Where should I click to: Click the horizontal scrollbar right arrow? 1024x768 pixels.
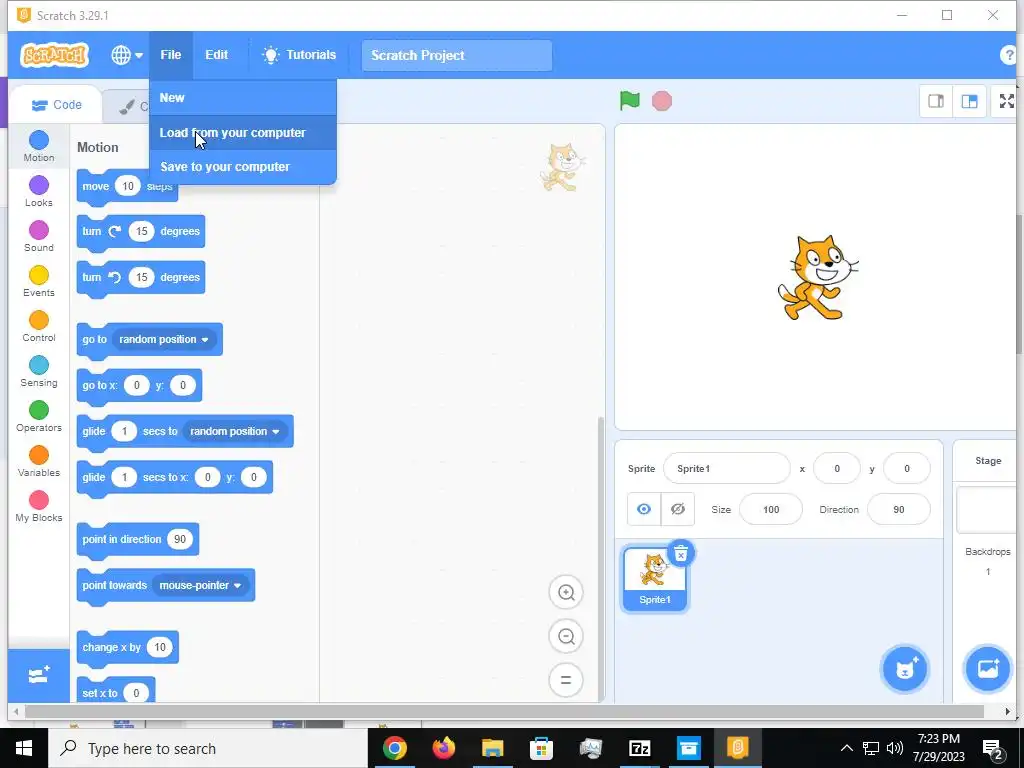point(1007,712)
